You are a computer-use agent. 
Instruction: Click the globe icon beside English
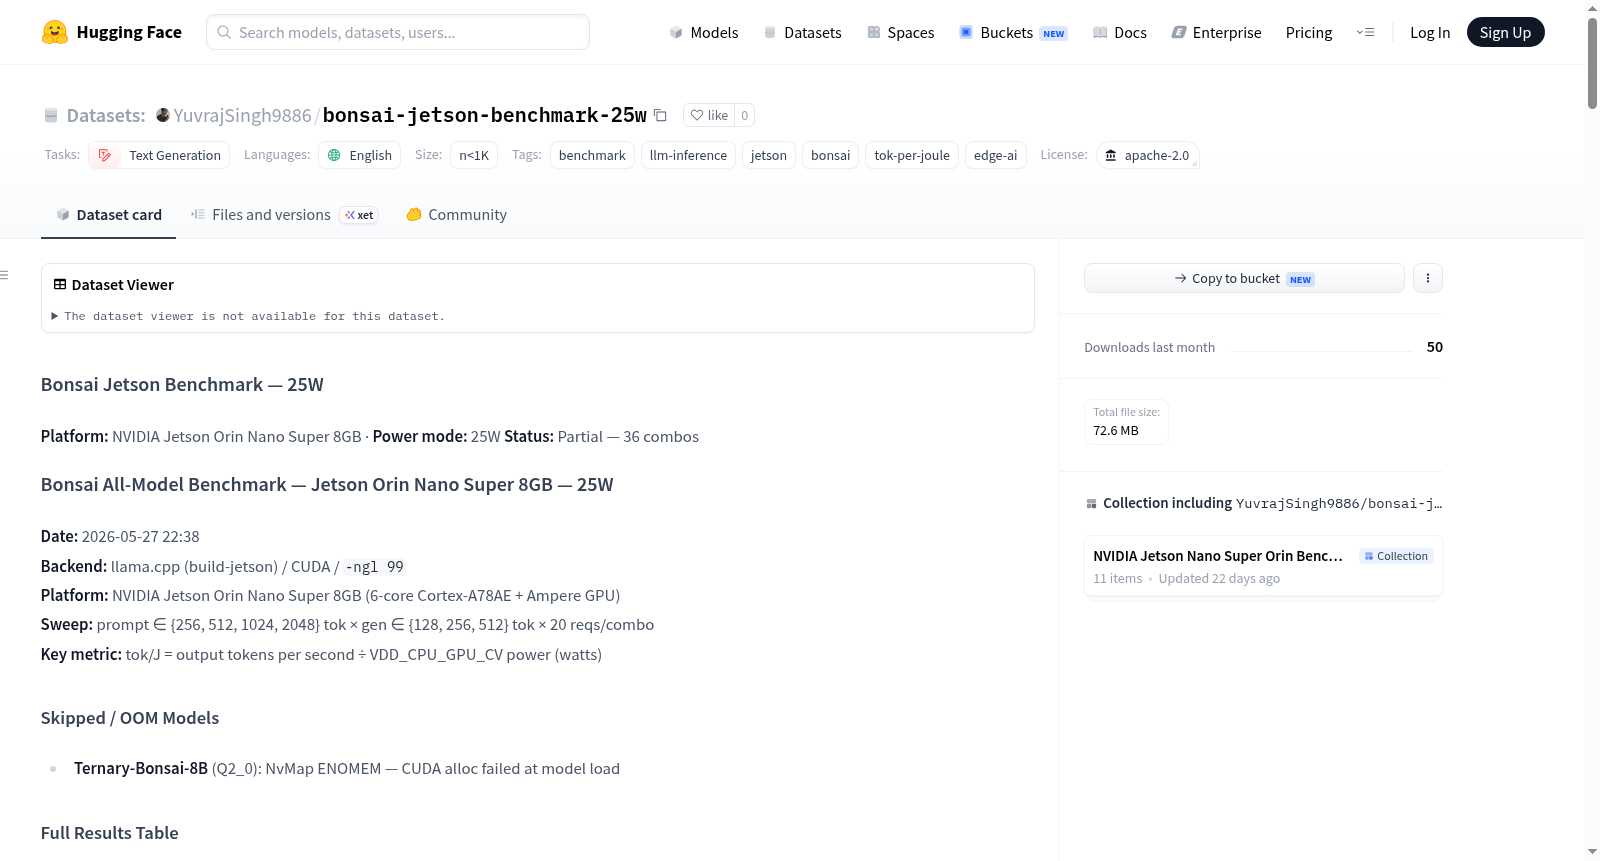point(334,155)
